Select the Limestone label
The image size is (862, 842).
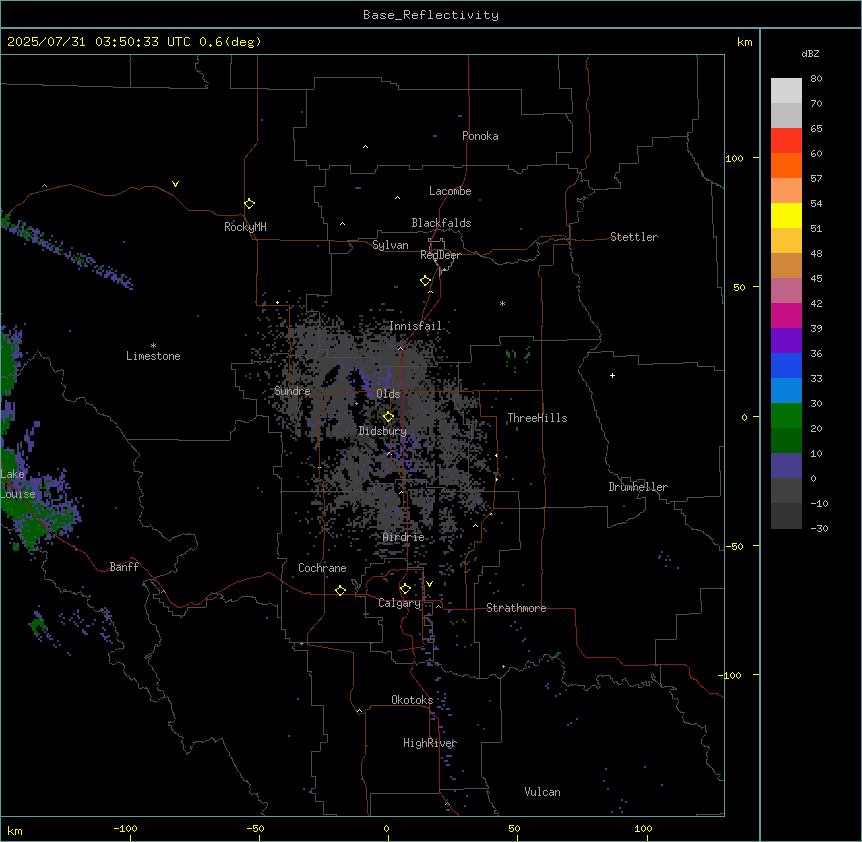coord(153,356)
